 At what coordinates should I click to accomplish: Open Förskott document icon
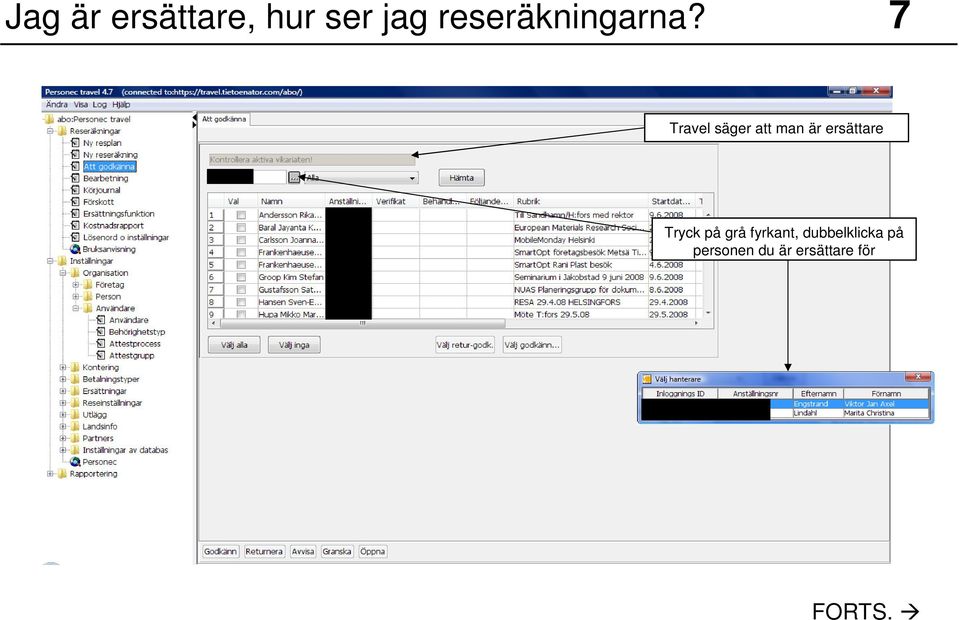[x=75, y=202]
